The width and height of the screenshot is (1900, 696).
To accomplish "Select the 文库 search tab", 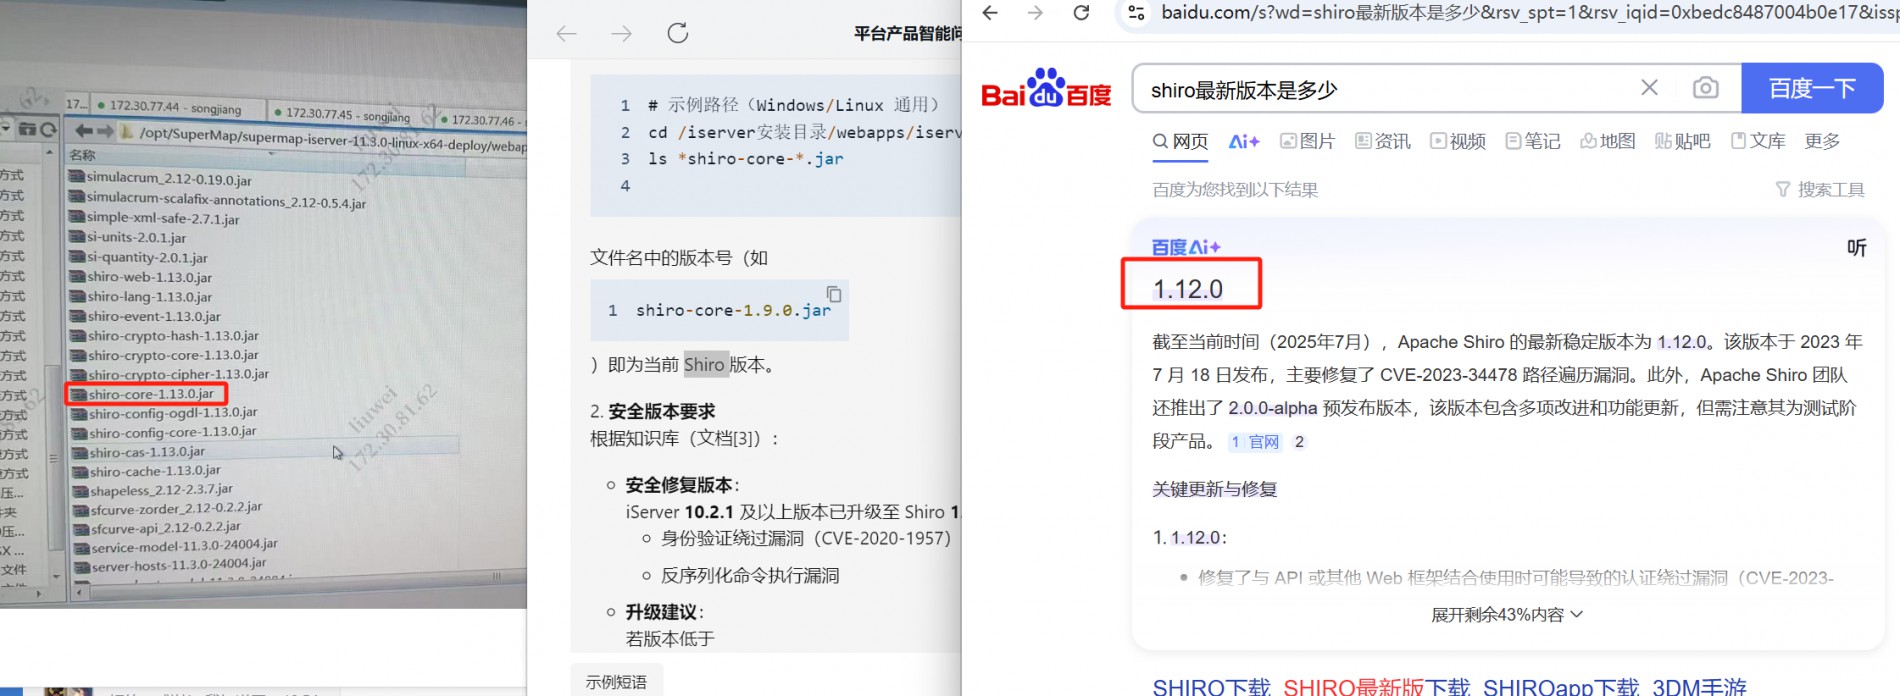I will click(1758, 141).
